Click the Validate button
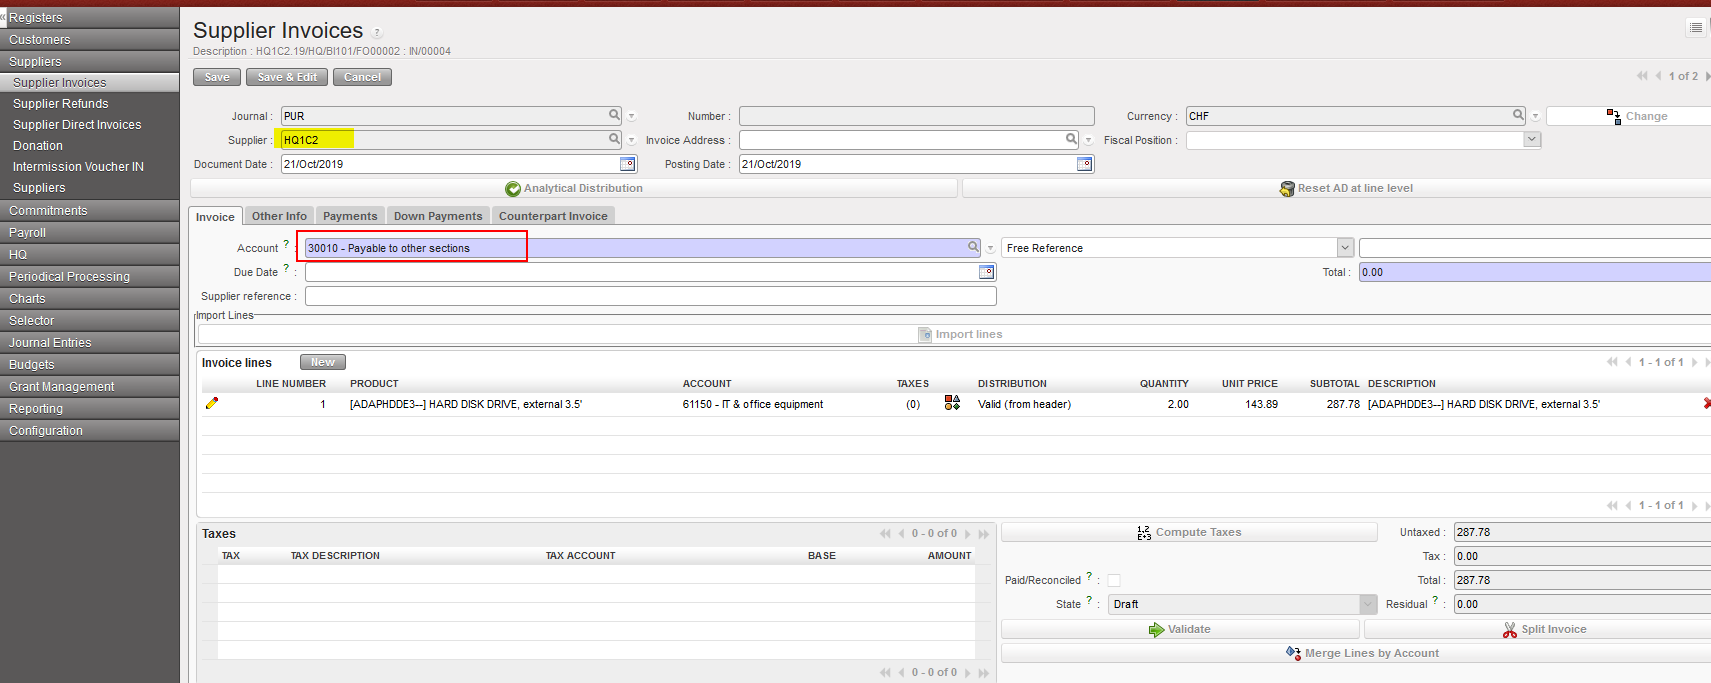Screen dimensions: 1711x683 point(1180,629)
